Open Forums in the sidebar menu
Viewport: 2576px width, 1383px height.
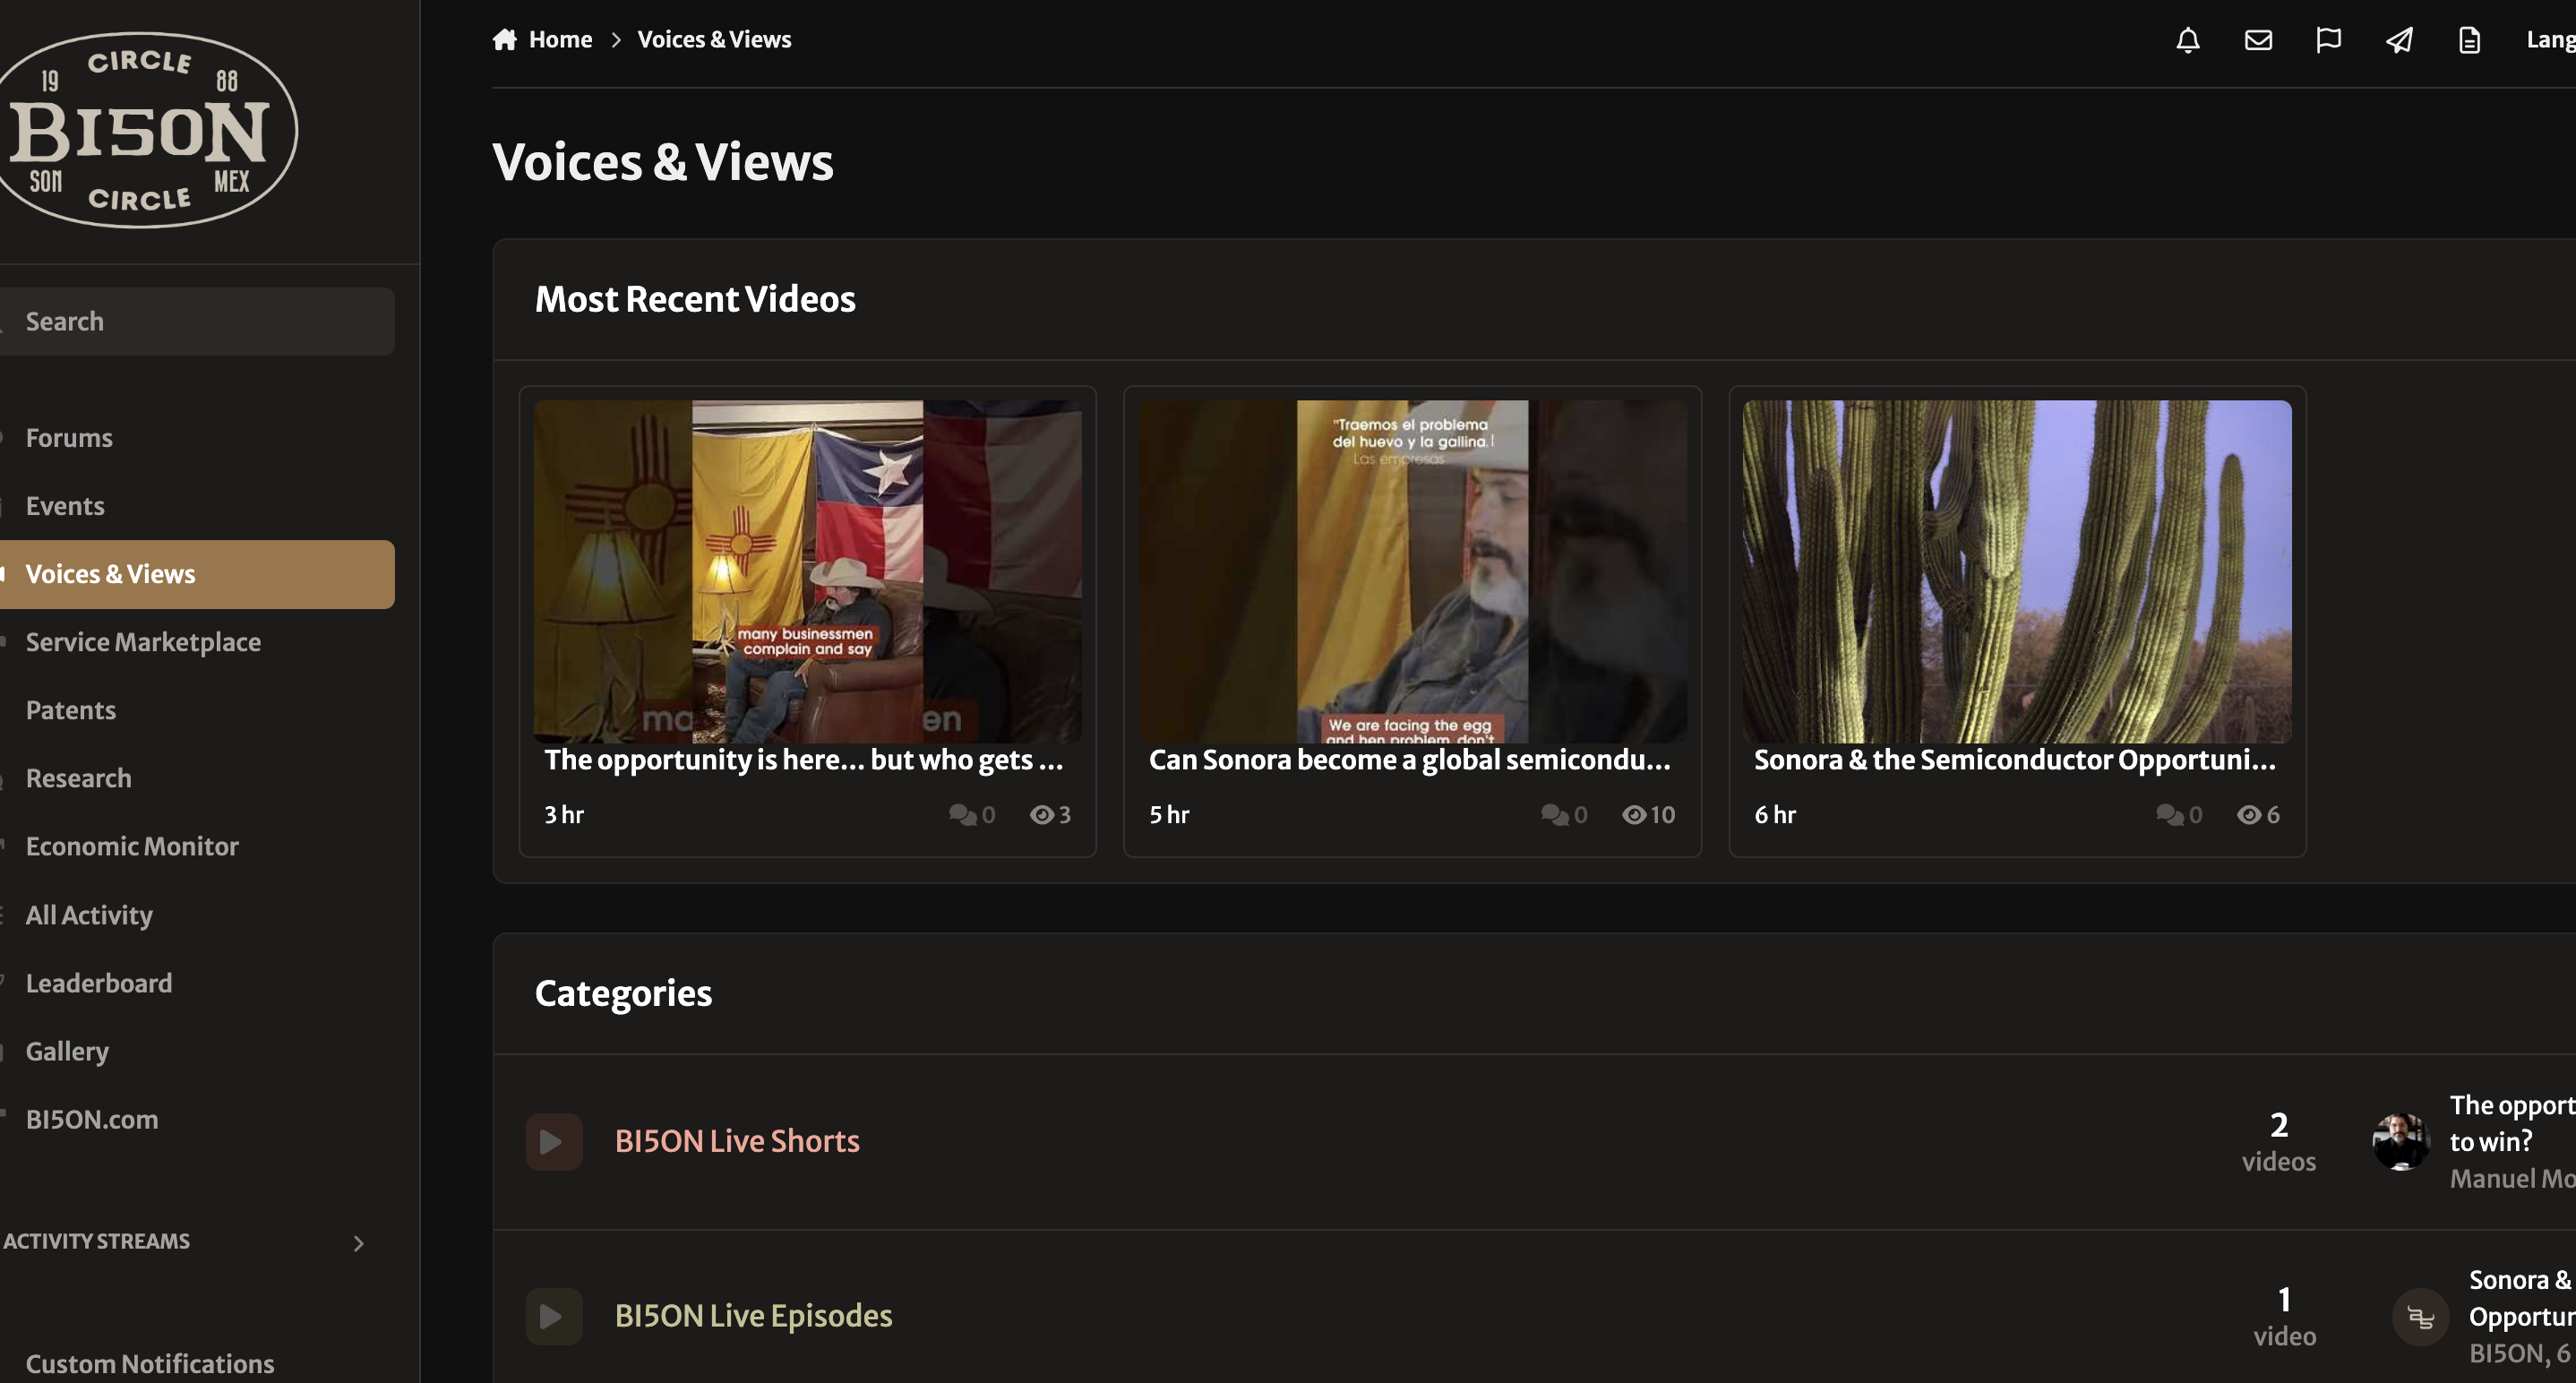coord(69,438)
